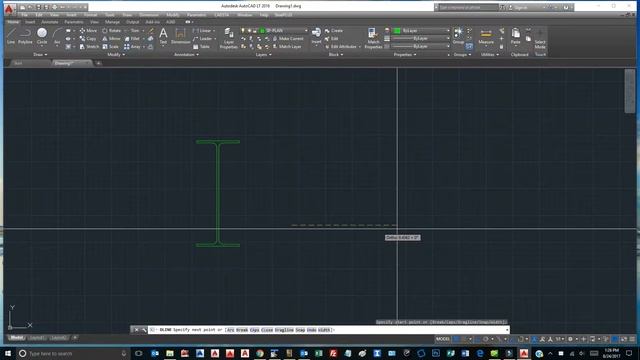The image size is (640, 360).
Task: Expand the Modify panel
Action: pos(116,54)
